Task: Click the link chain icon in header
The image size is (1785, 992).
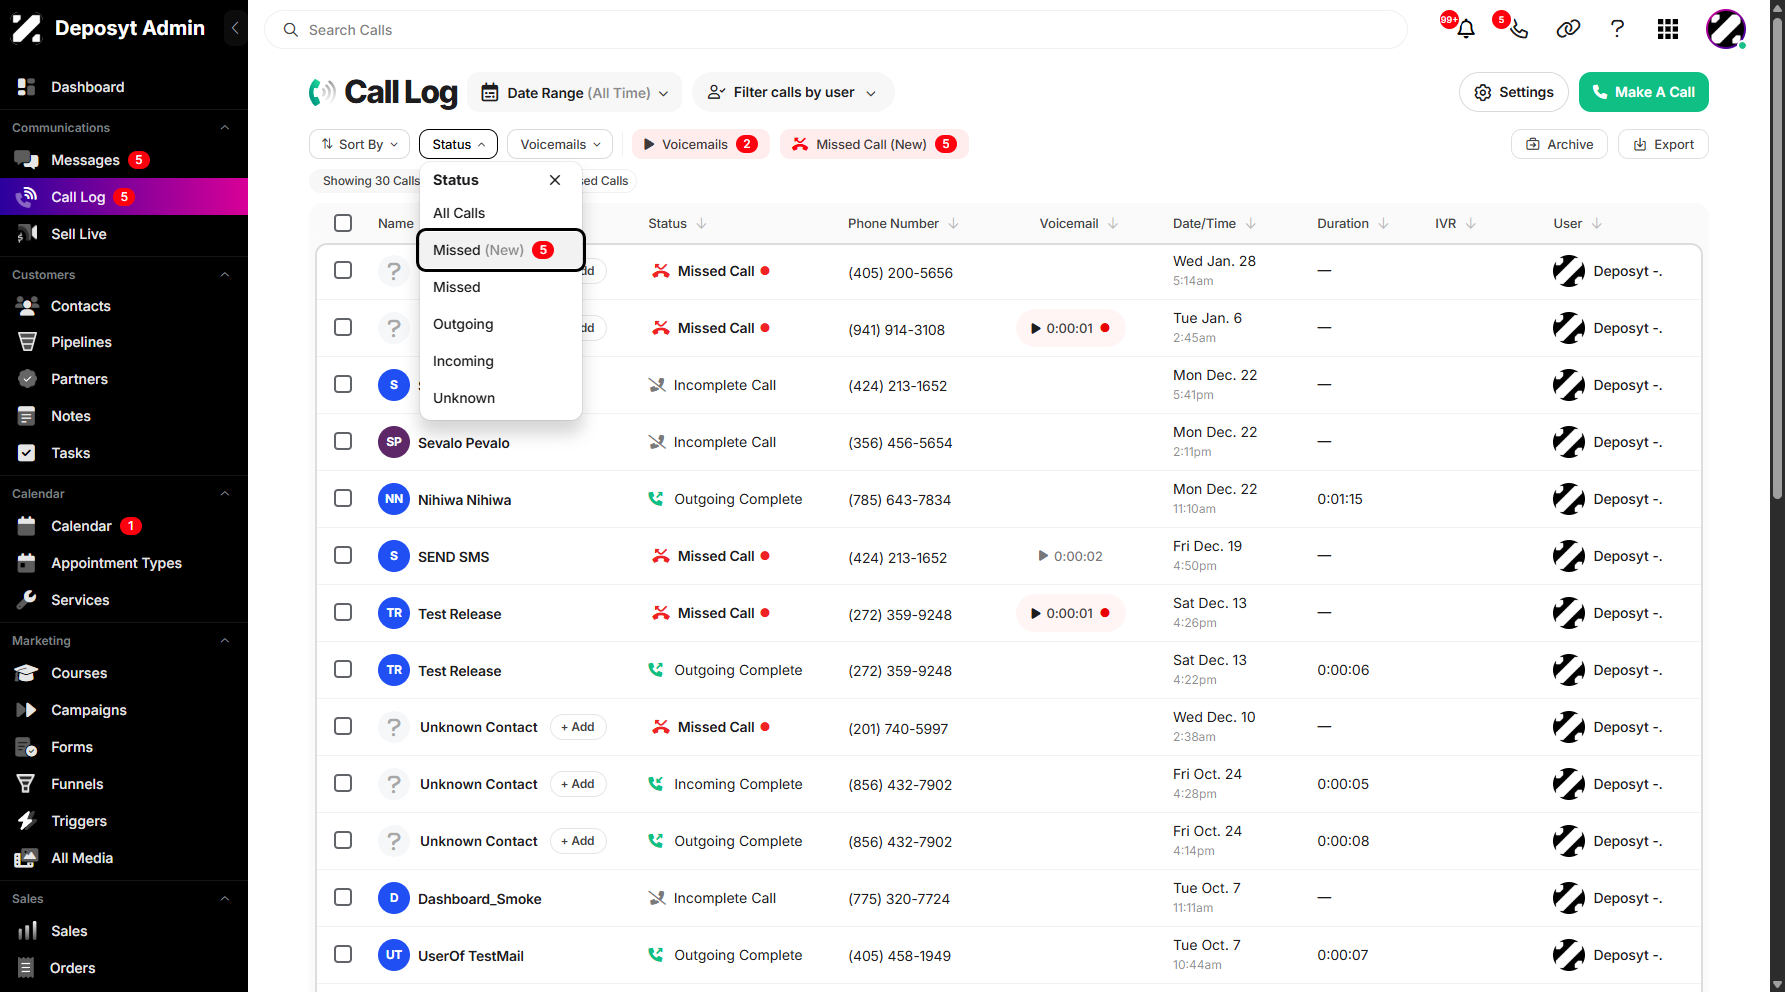Action: (x=1568, y=29)
